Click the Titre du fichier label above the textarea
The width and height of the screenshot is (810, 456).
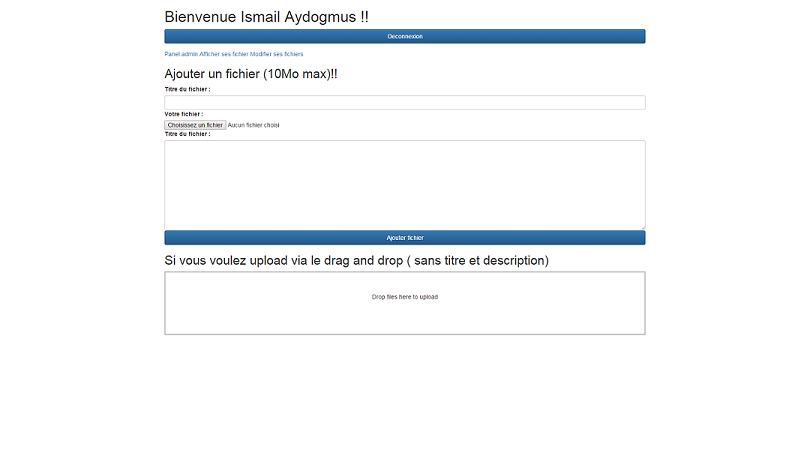[187, 134]
